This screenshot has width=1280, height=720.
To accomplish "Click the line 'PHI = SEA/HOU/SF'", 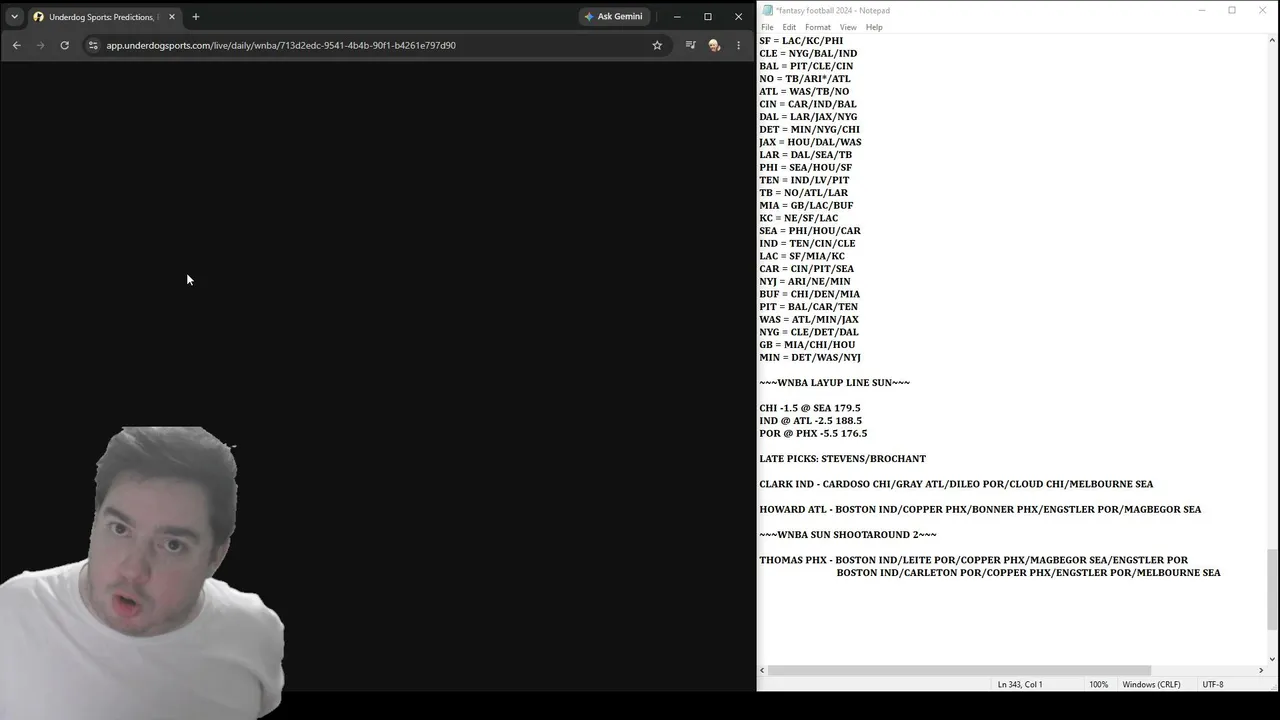I will click(806, 168).
